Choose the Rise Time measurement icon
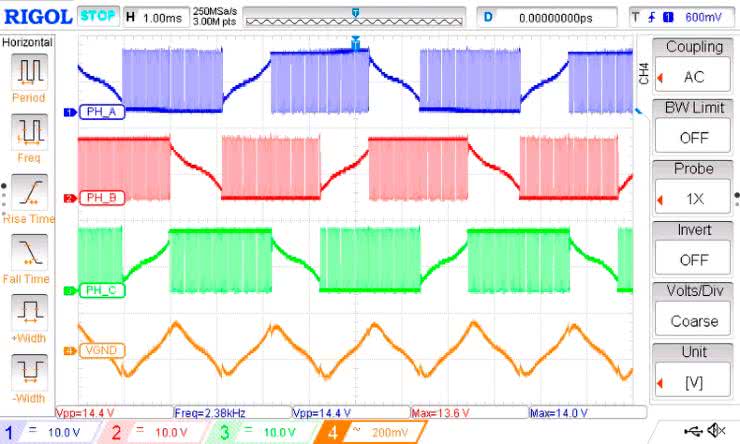The height and width of the screenshot is (444, 740). tap(29, 191)
